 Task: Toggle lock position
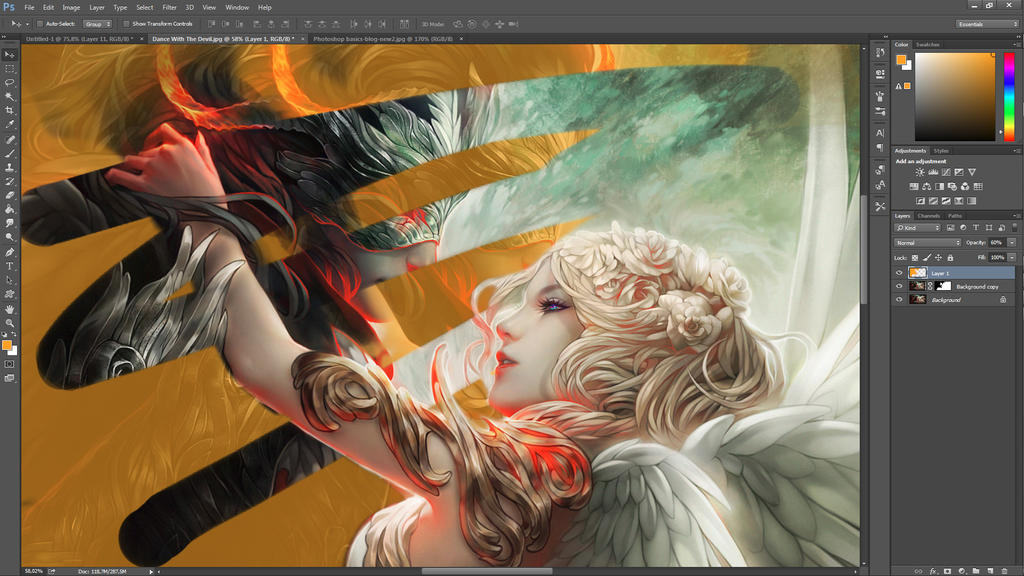938,258
